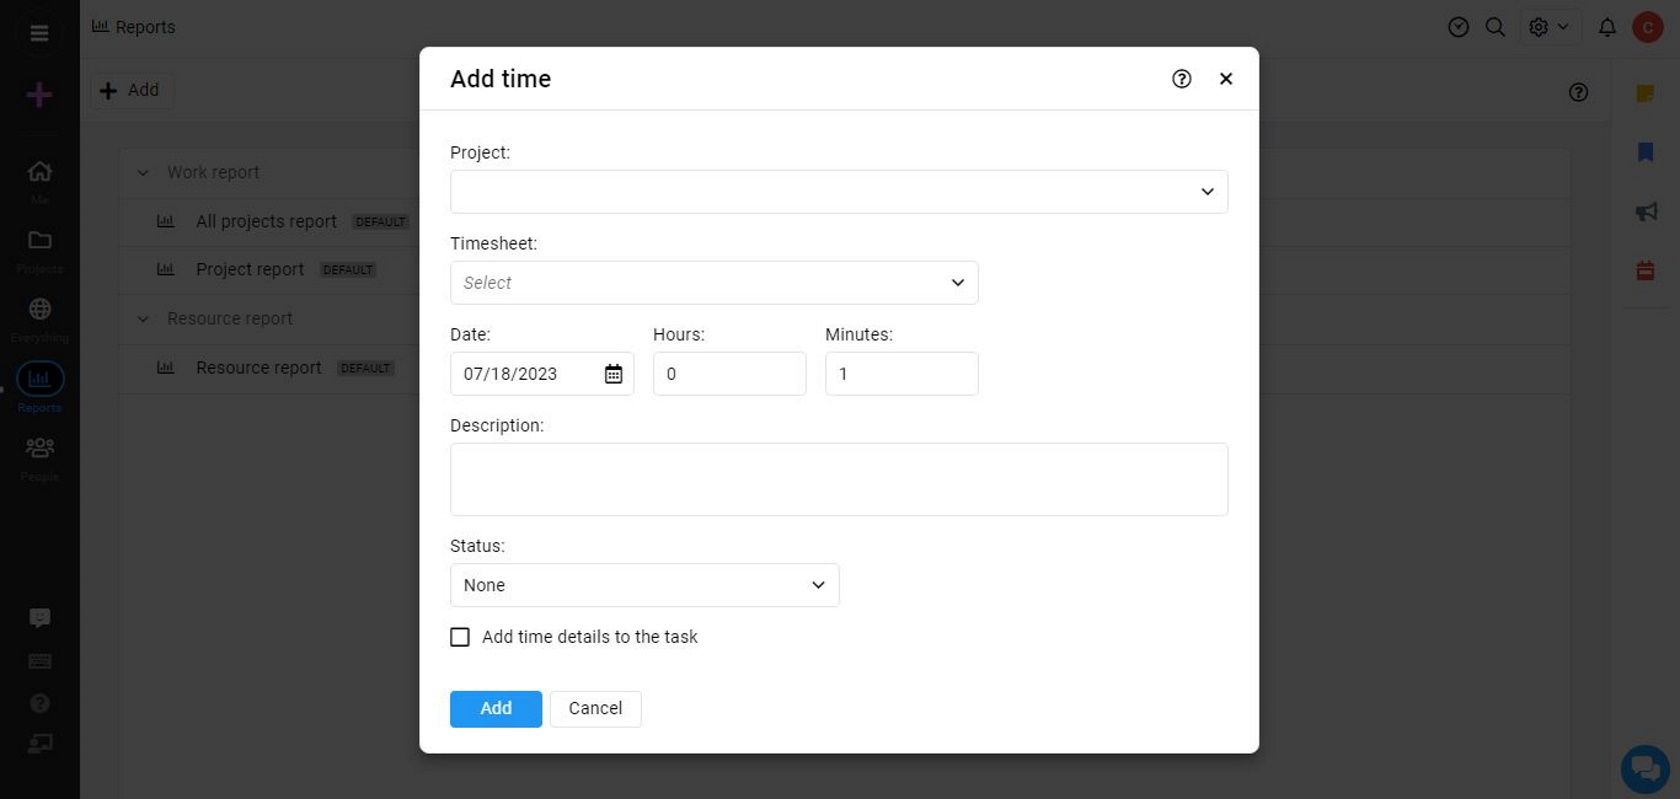Viewport: 1680px width, 799px height.
Task: Open the help question icon in sidebar
Action: click(x=39, y=704)
